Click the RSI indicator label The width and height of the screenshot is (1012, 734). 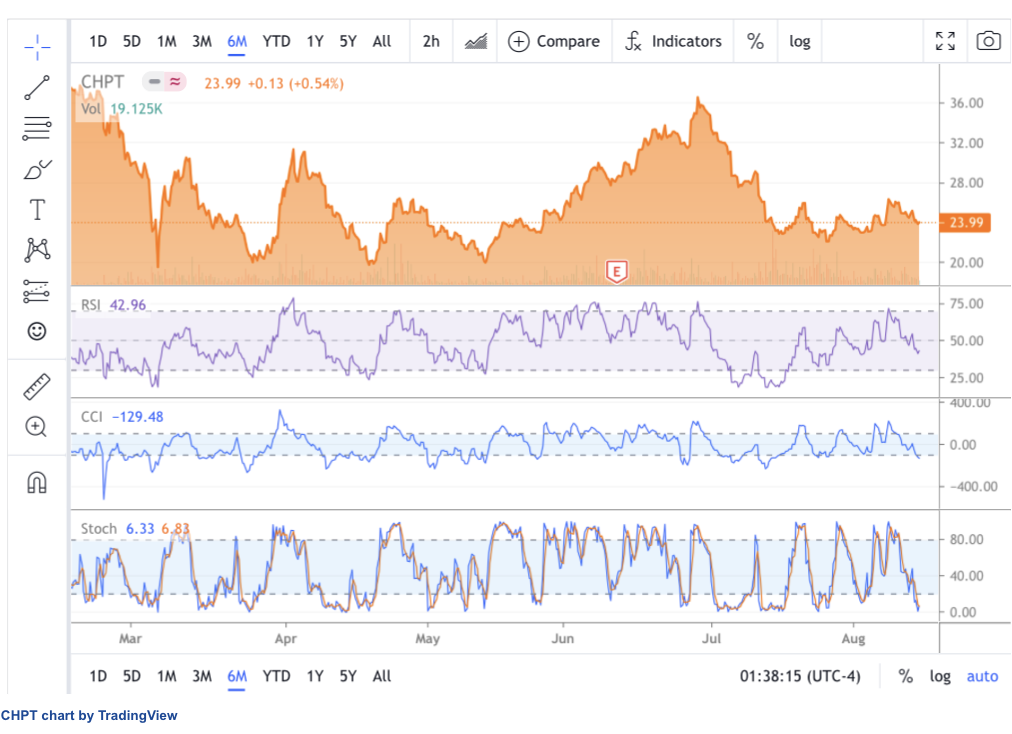[90, 305]
